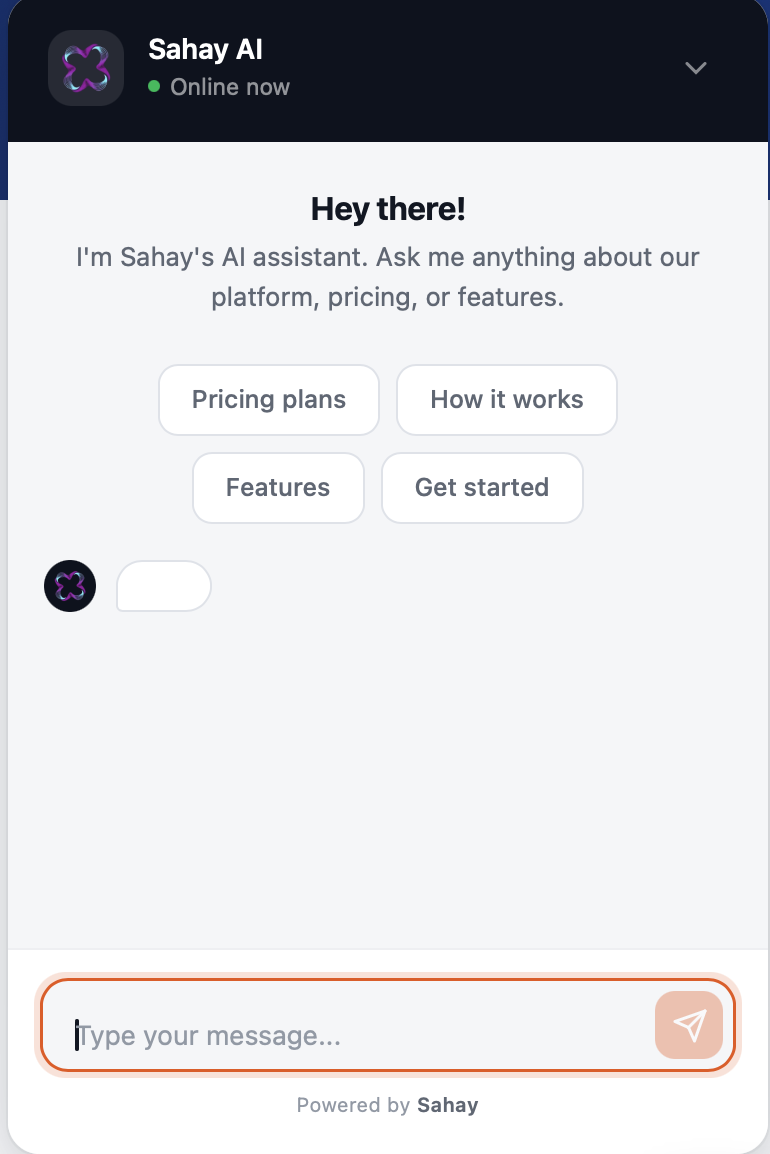Click the Online now status text
The height and width of the screenshot is (1154, 770).
pos(230,87)
